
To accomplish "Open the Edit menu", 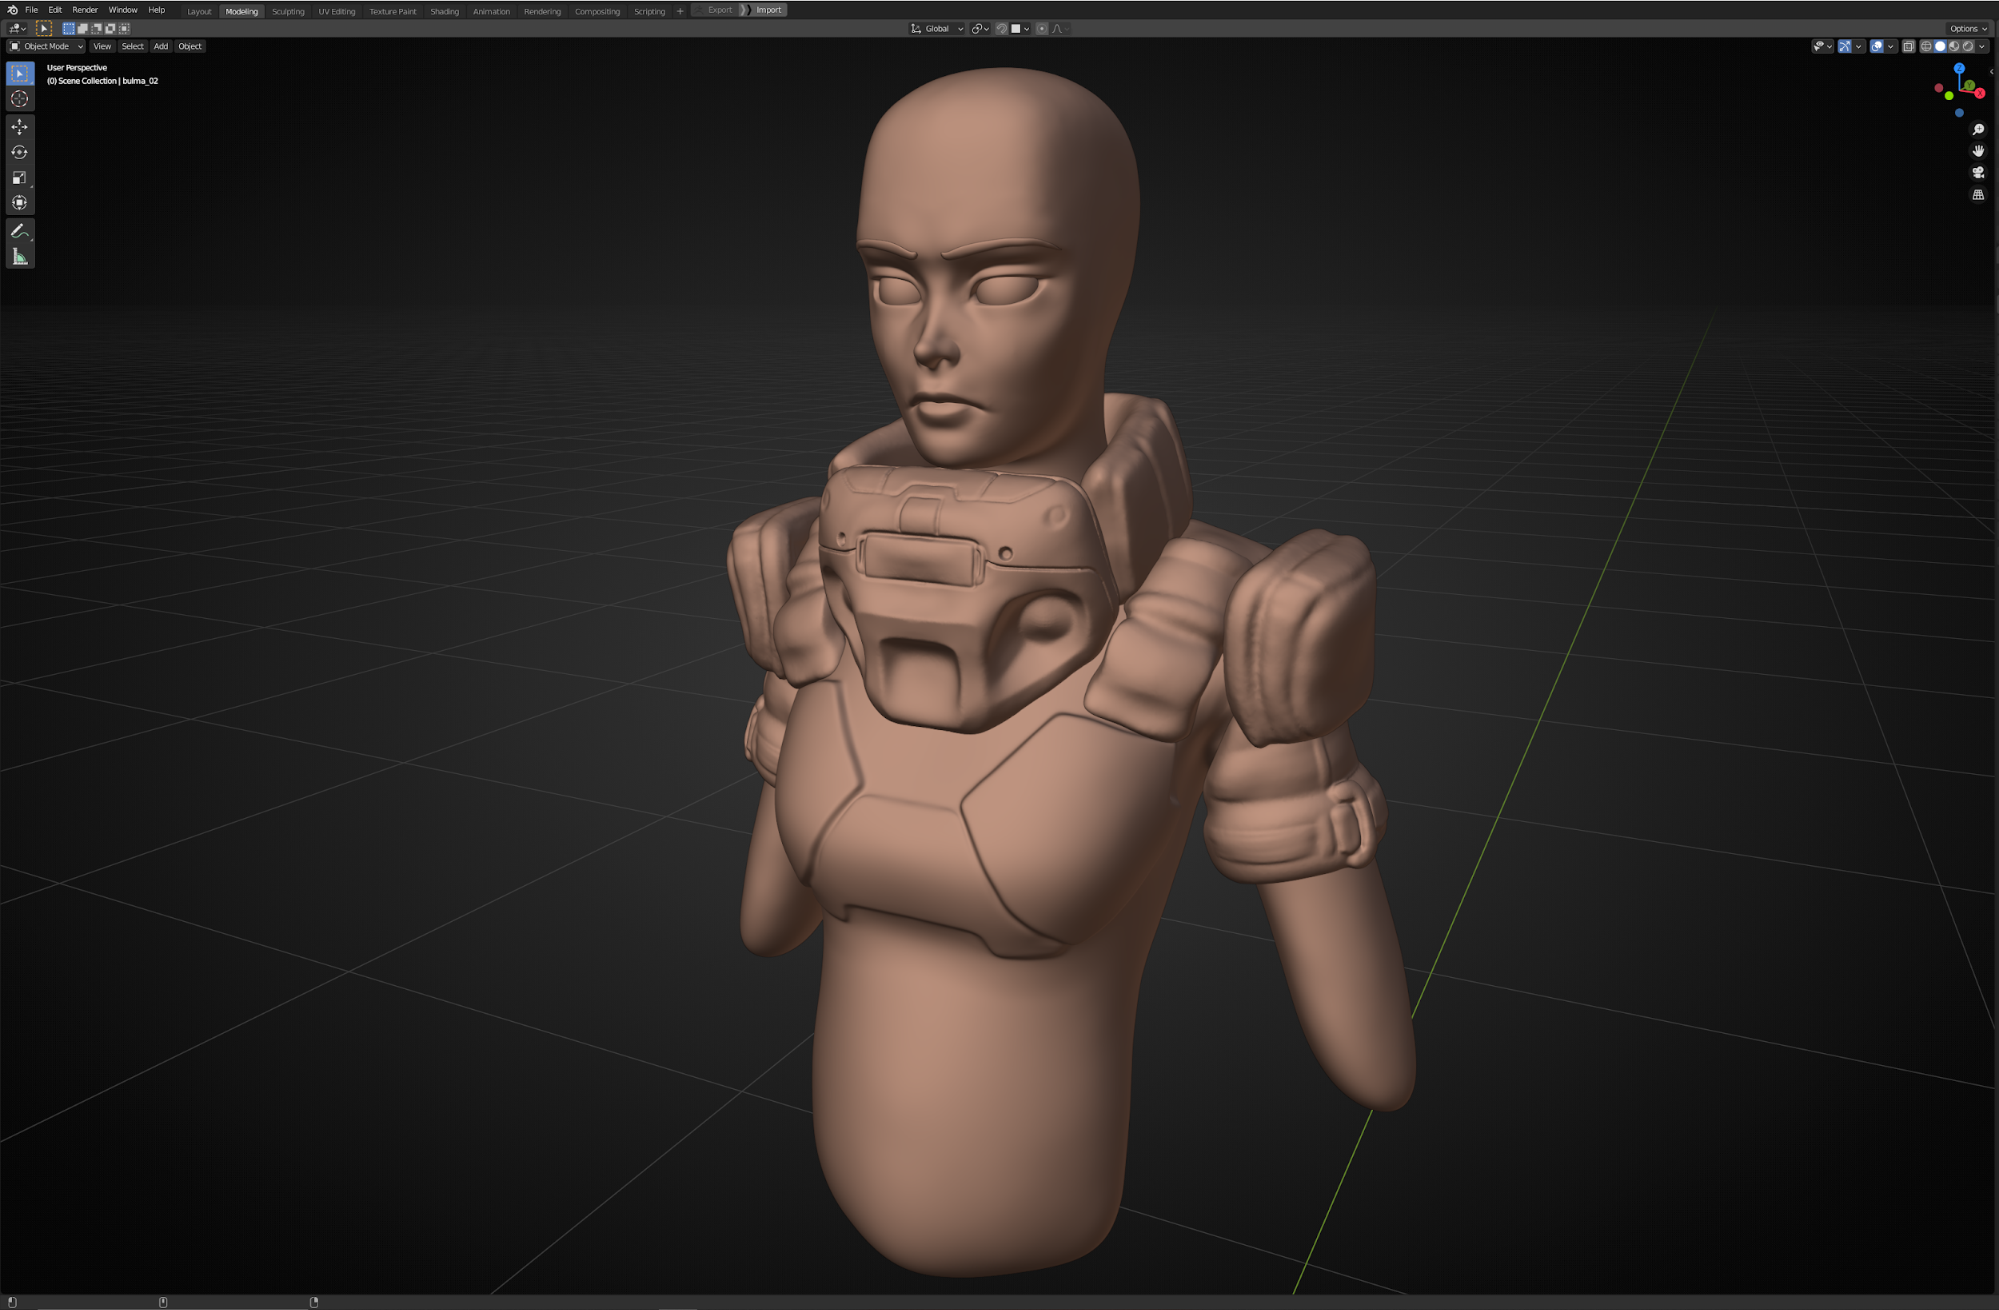I will (55, 10).
